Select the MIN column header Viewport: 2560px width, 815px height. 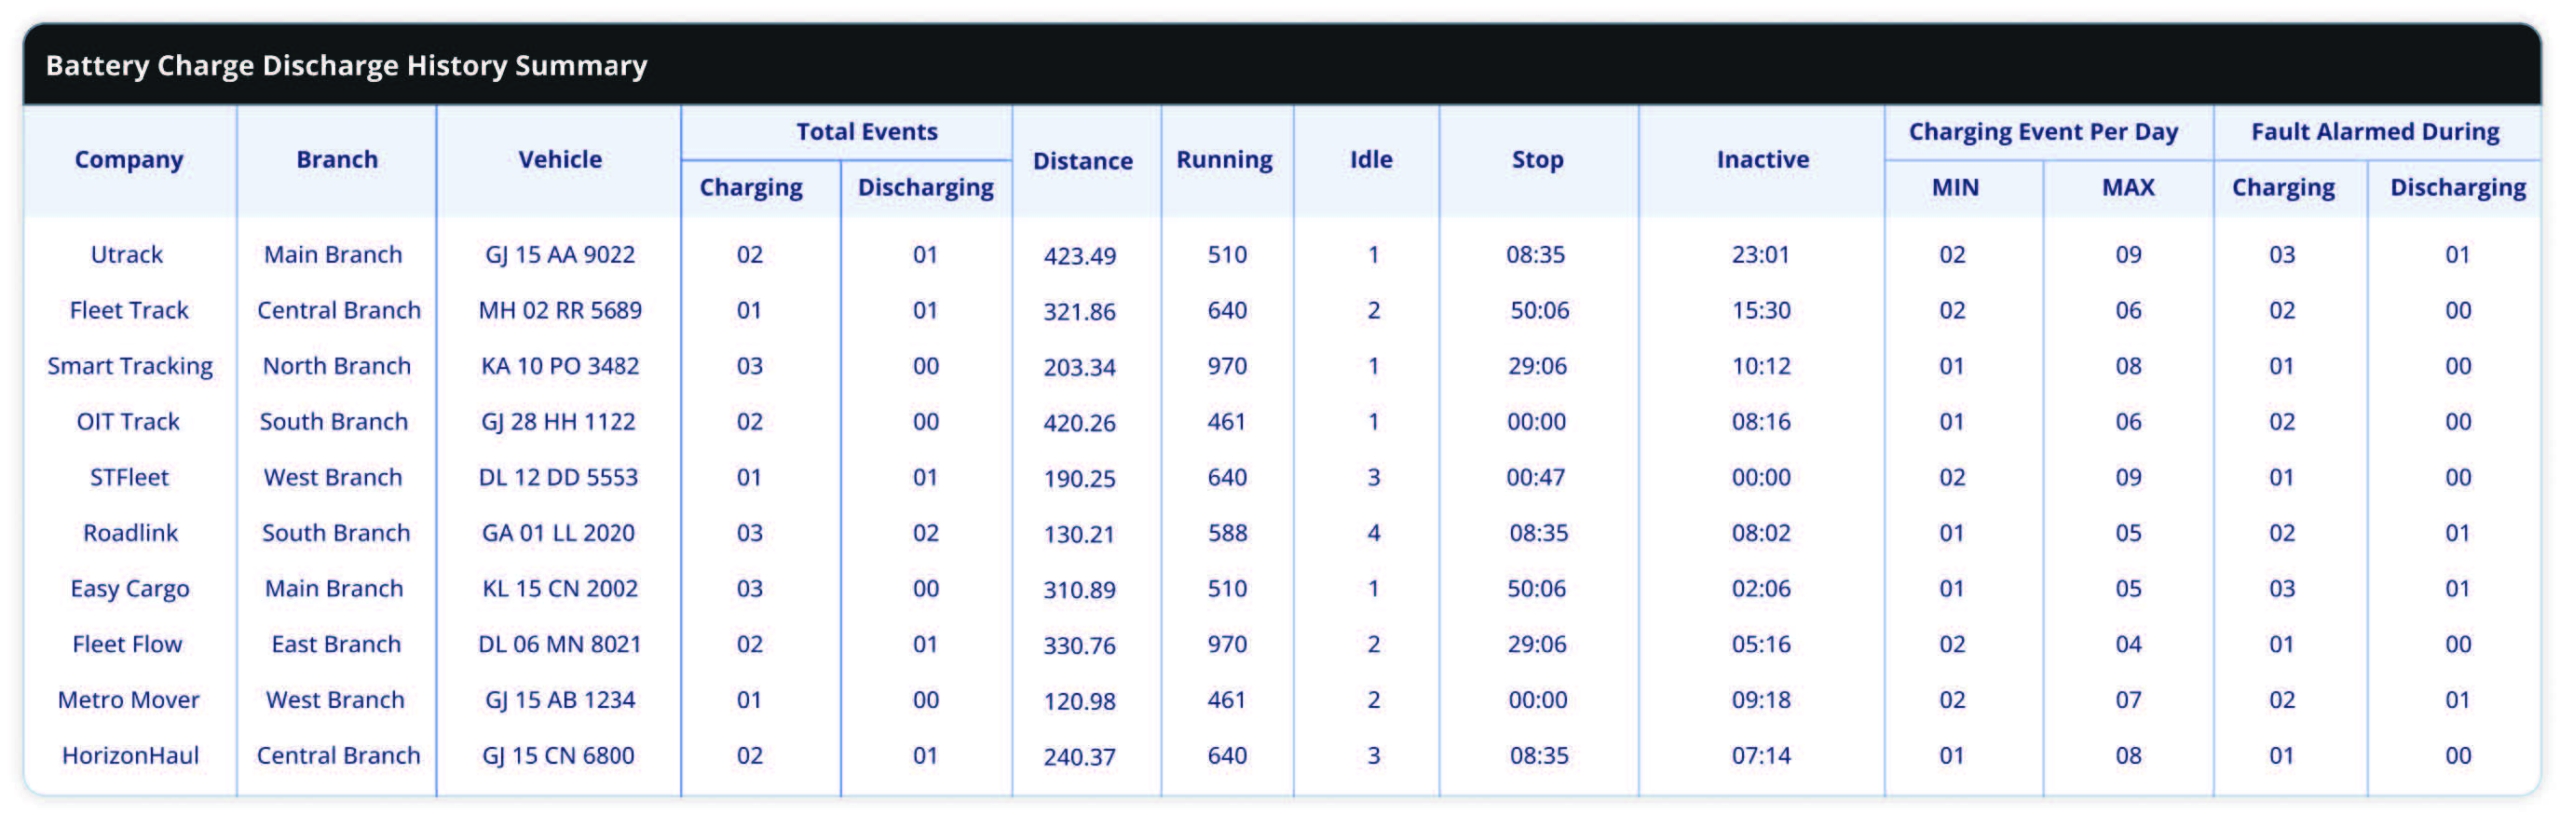pyautogui.click(x=1955, y=188)
